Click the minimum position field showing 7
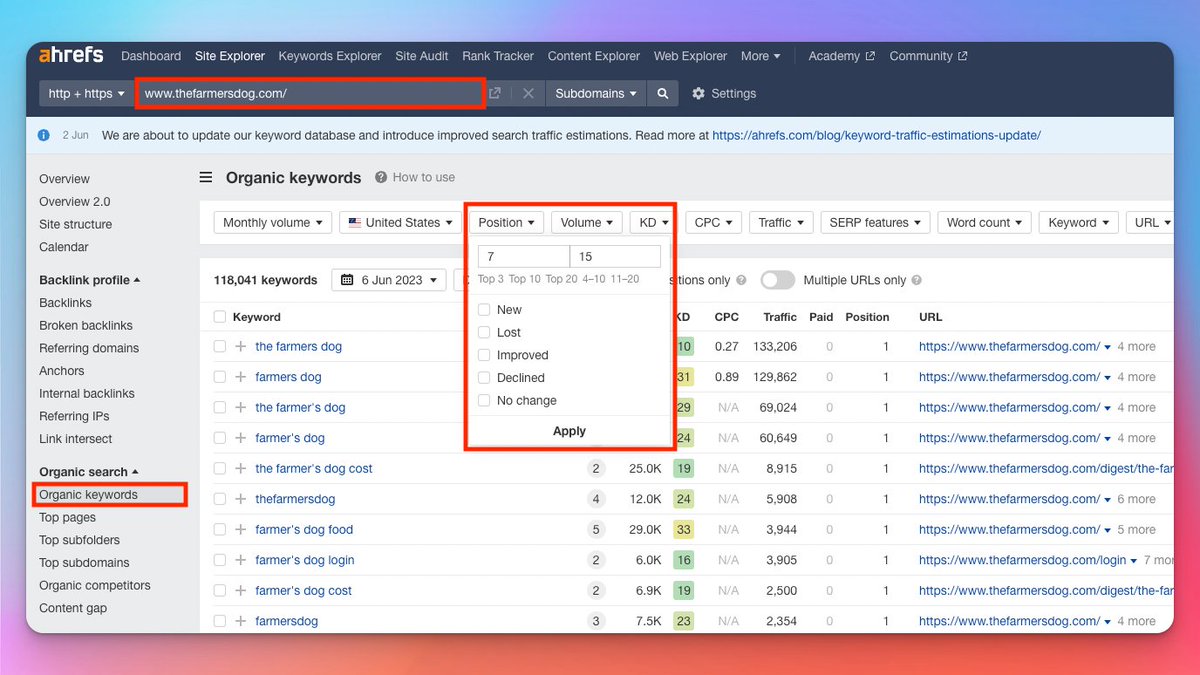 click(x=524, y=257)
